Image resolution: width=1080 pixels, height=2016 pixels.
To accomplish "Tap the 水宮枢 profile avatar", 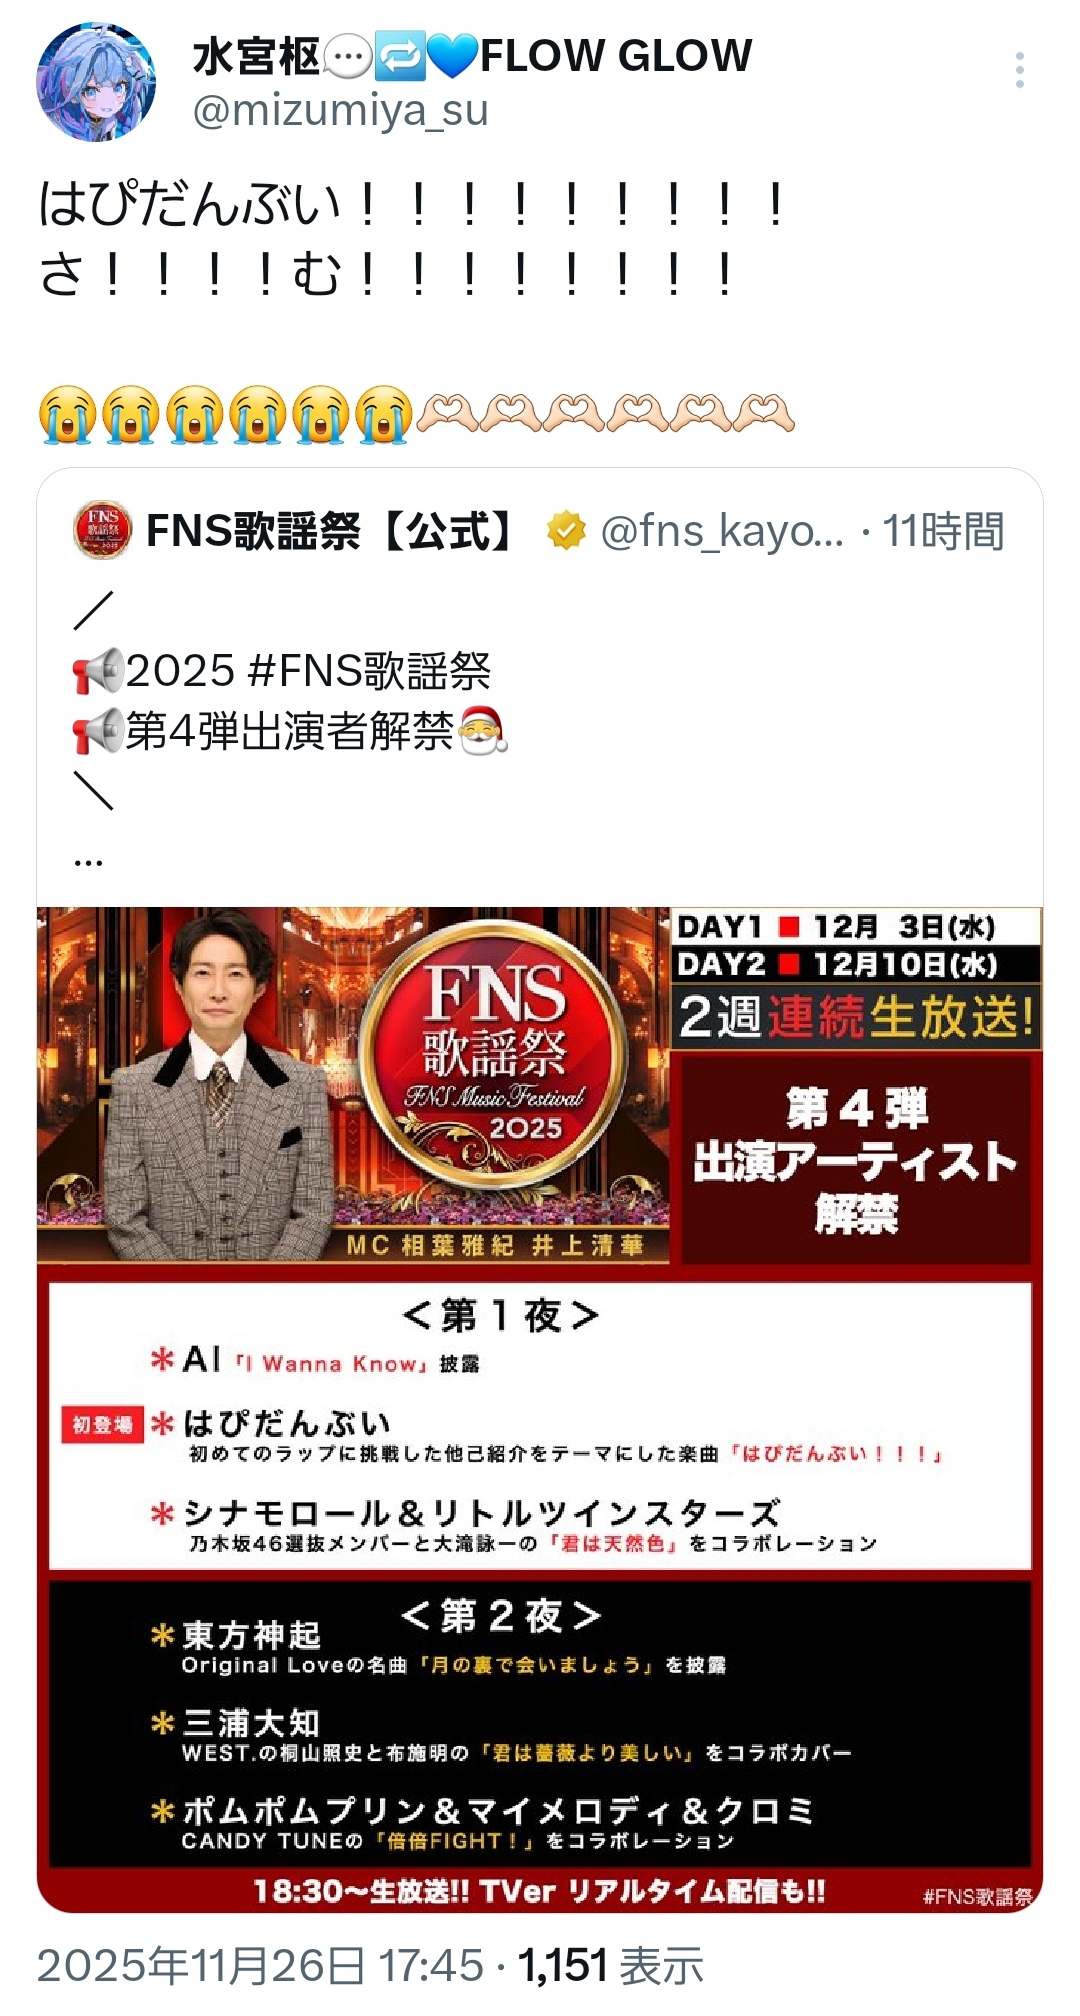I will 96,82.
